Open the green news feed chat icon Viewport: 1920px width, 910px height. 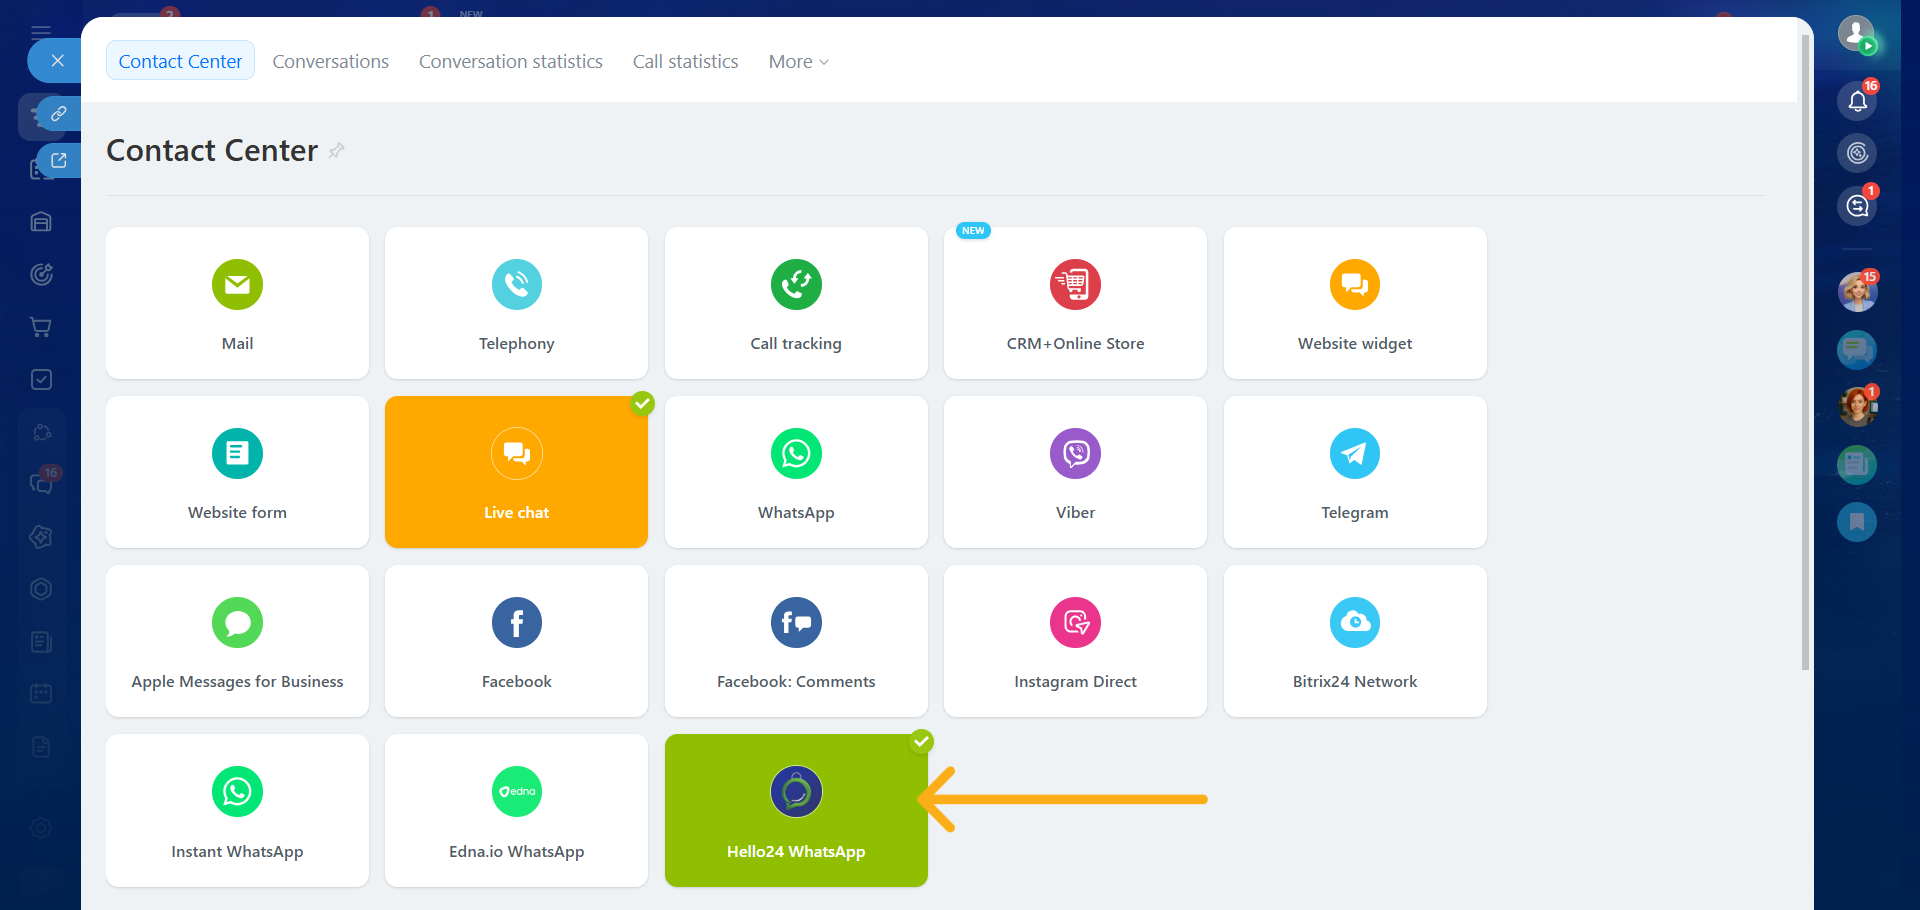click(x=1857, y=465)
